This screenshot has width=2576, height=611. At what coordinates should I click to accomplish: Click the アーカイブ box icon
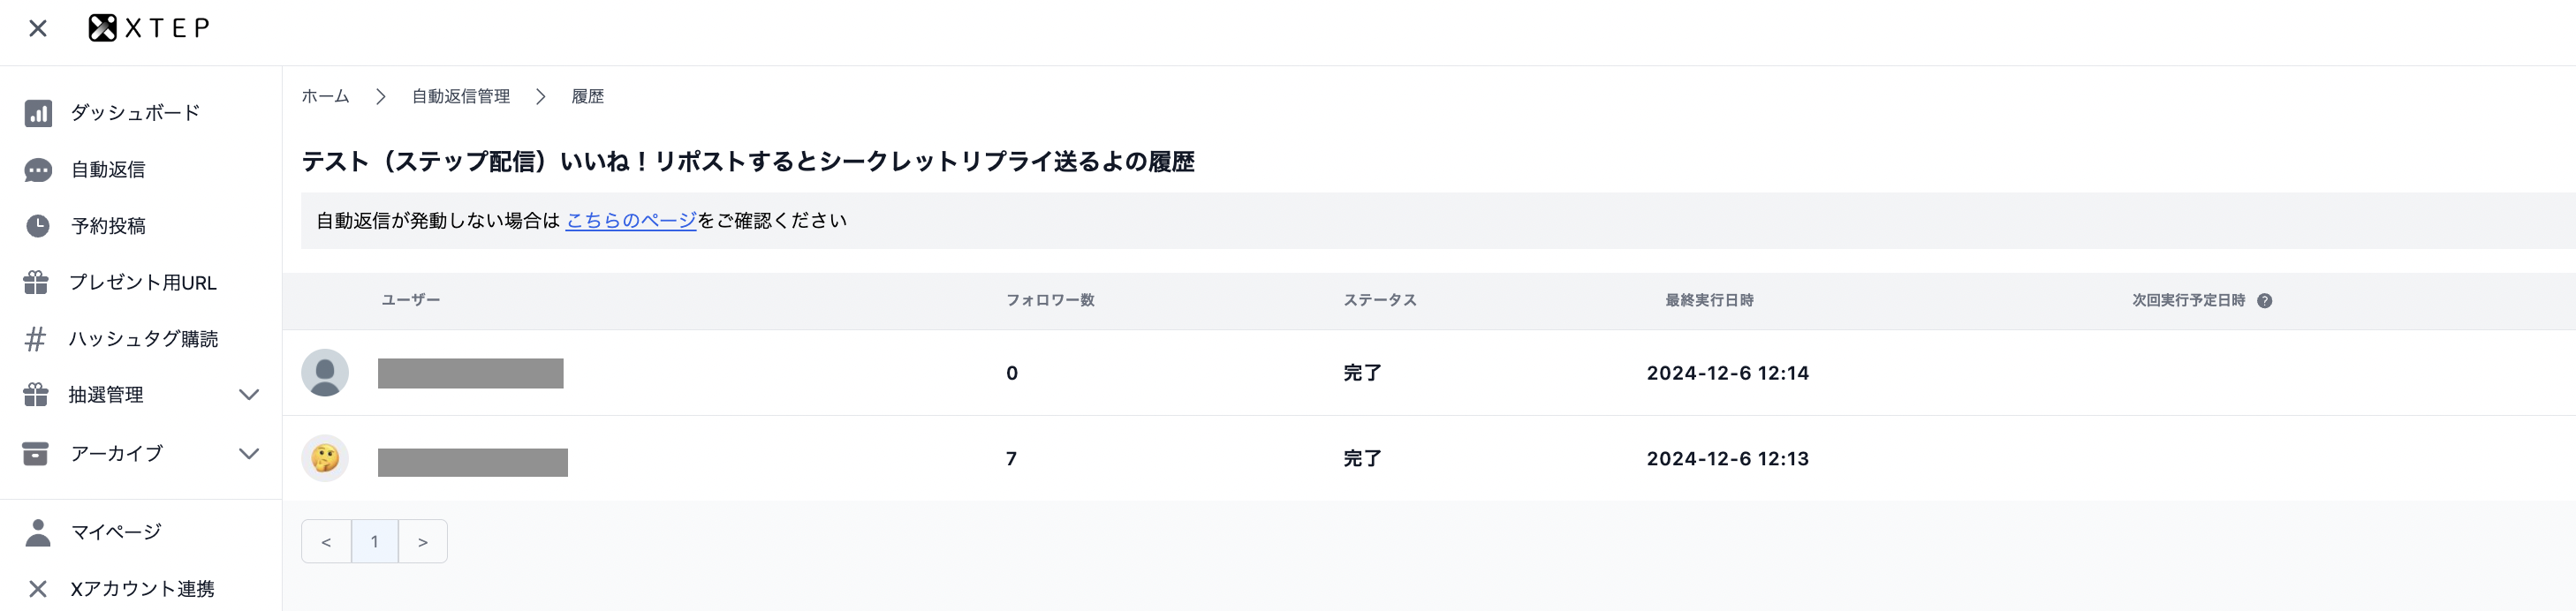pos(36,453)
